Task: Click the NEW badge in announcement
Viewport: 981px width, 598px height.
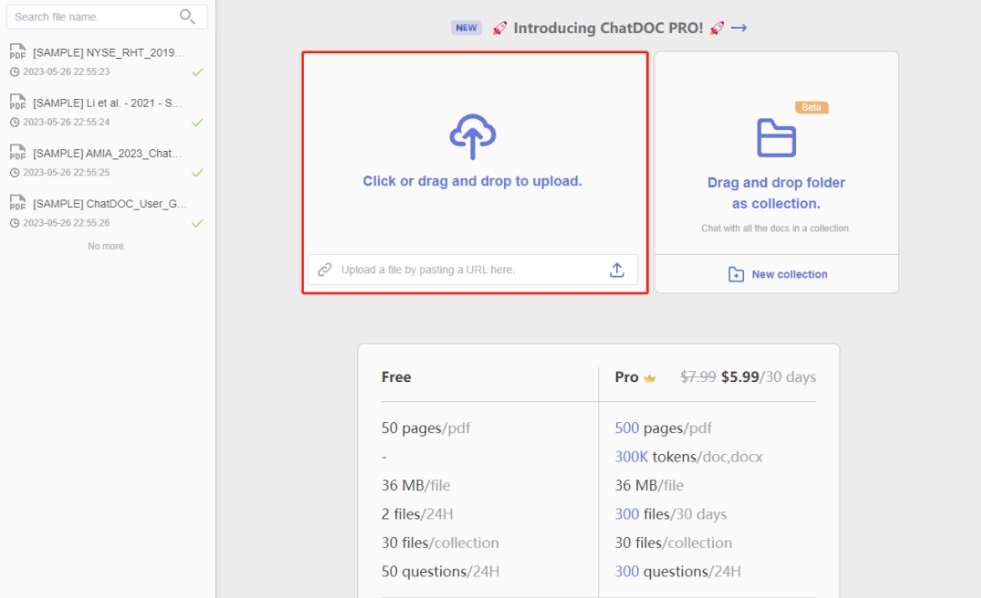Action: [x=466, y=28]
